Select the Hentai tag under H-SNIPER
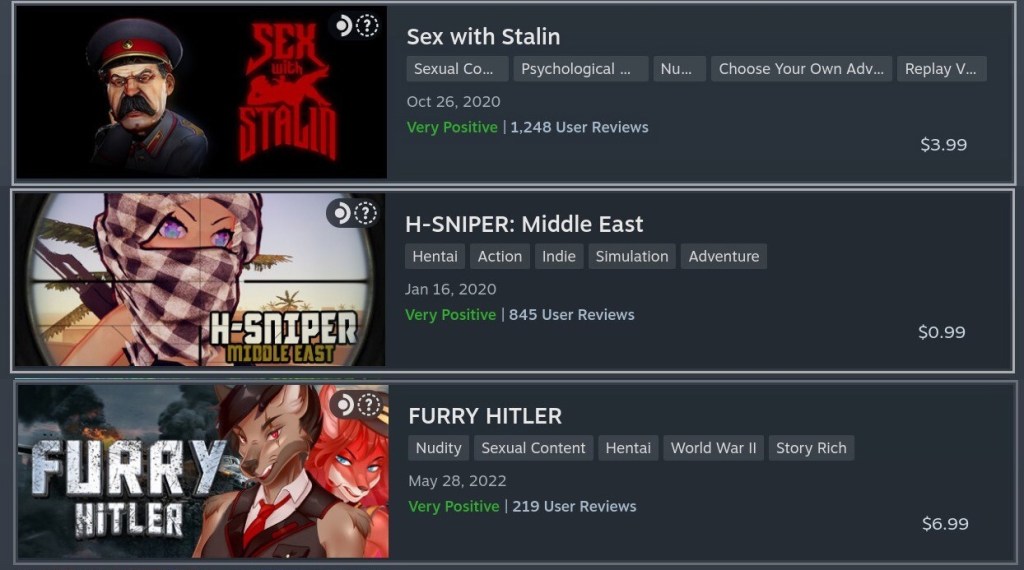Viewport: 1024px width, 570px height. coord(435,257)
